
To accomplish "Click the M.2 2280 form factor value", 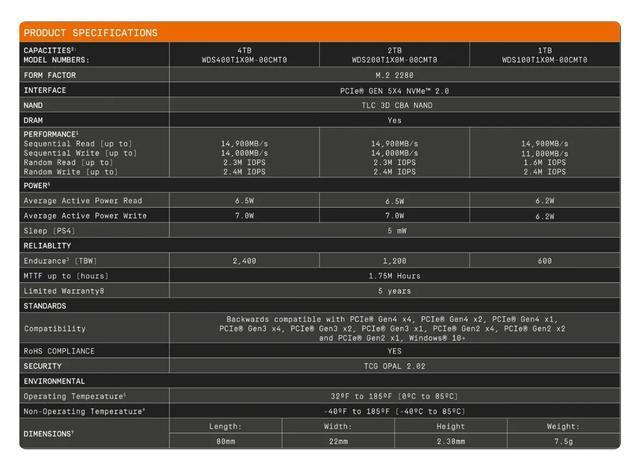I will pos(394,75).
